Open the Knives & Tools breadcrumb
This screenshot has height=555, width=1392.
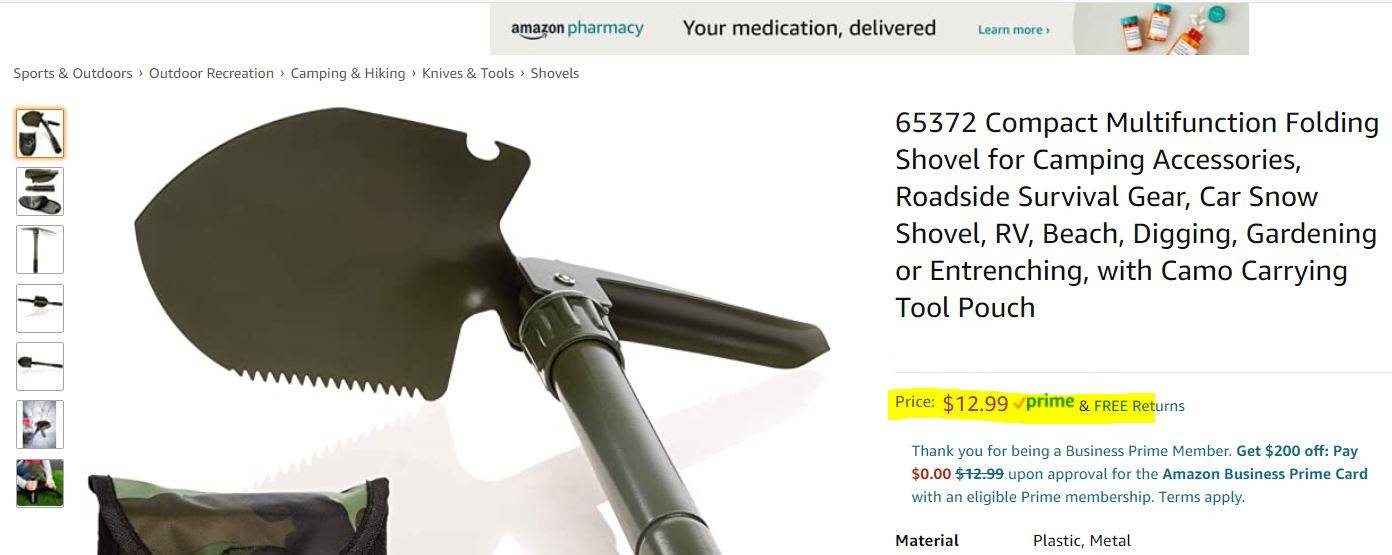click(x=468, y=73)
